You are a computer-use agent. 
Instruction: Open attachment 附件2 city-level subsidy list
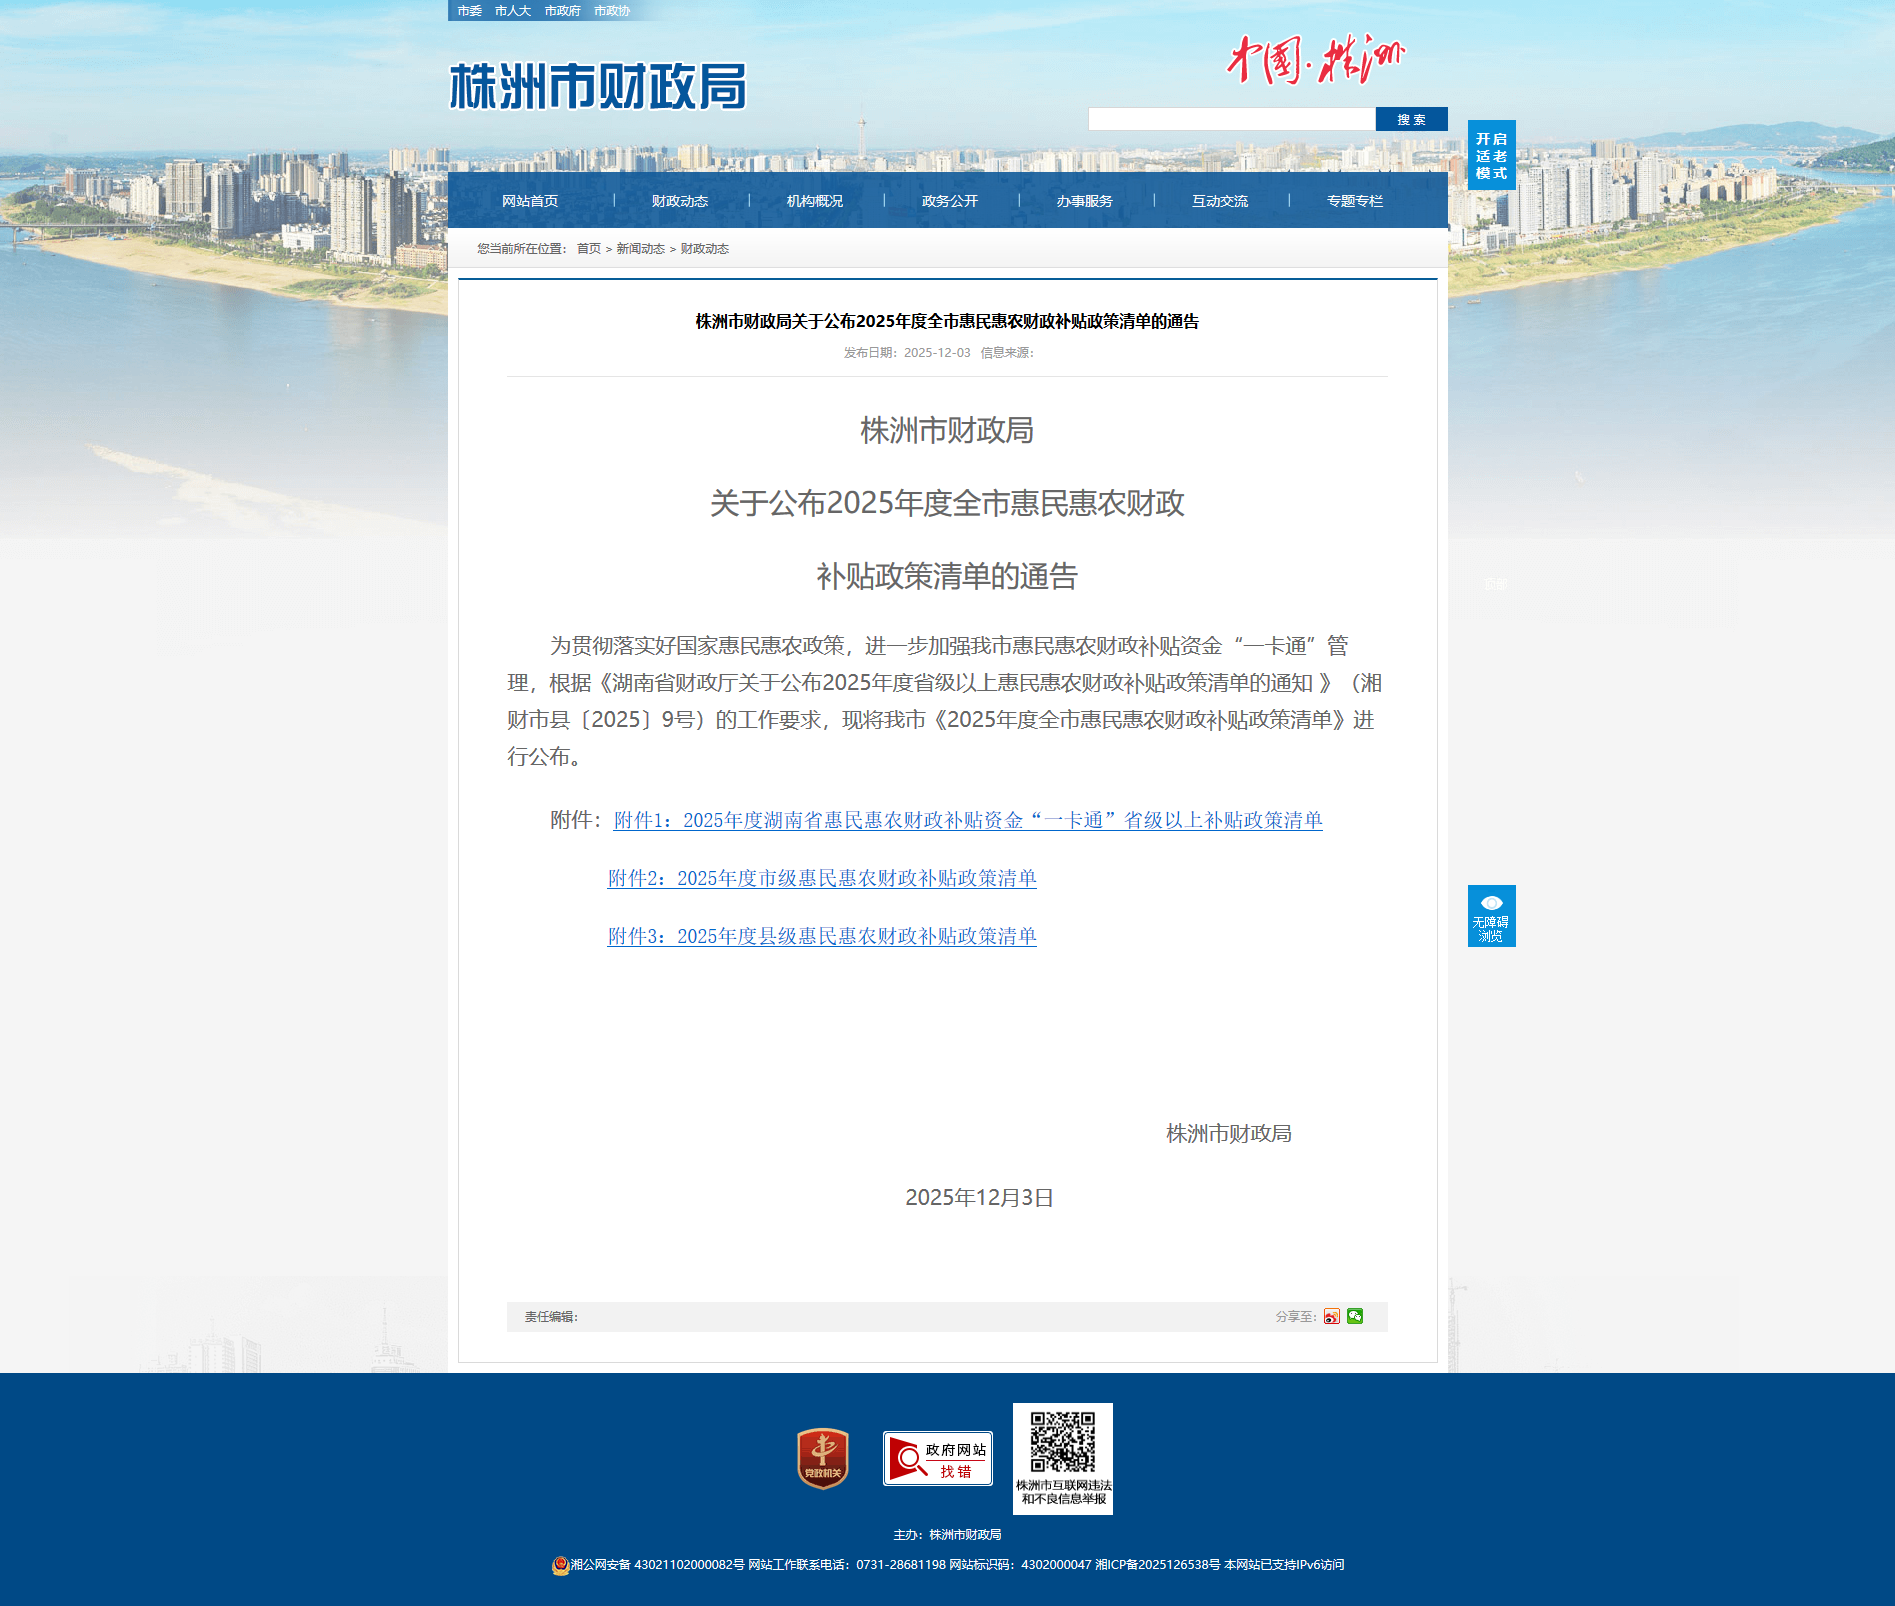pyautogui.click(x=822, y=878)
